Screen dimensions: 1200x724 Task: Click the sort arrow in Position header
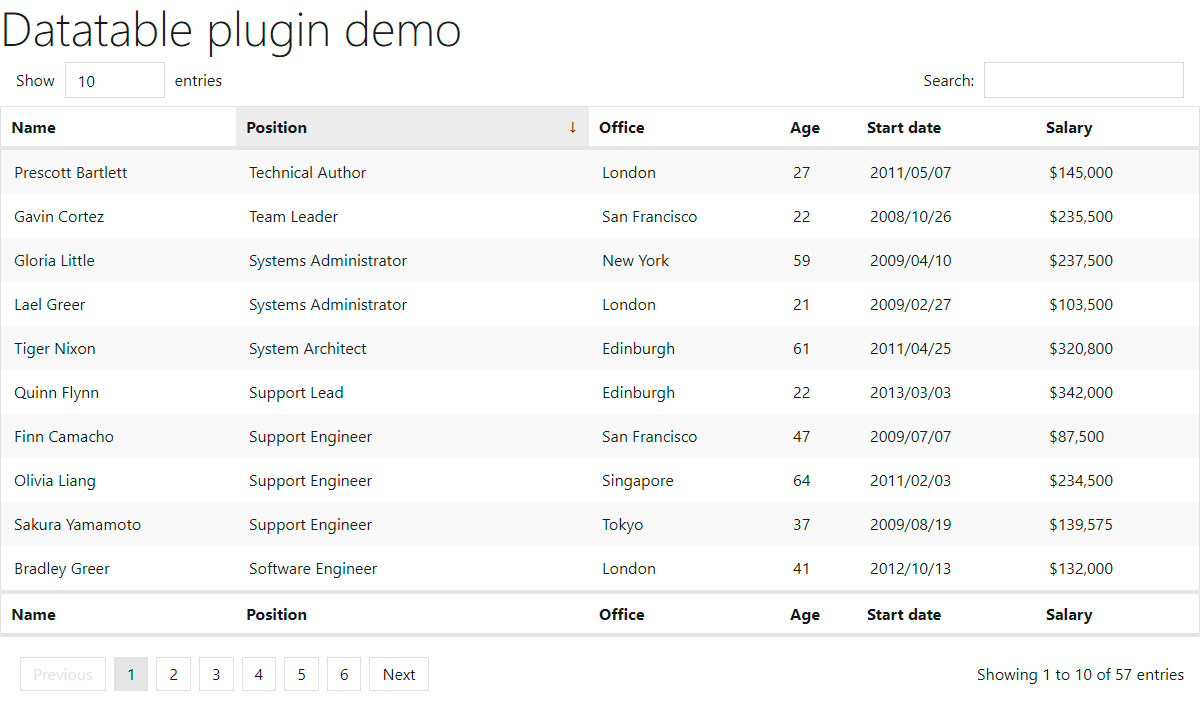572,127
